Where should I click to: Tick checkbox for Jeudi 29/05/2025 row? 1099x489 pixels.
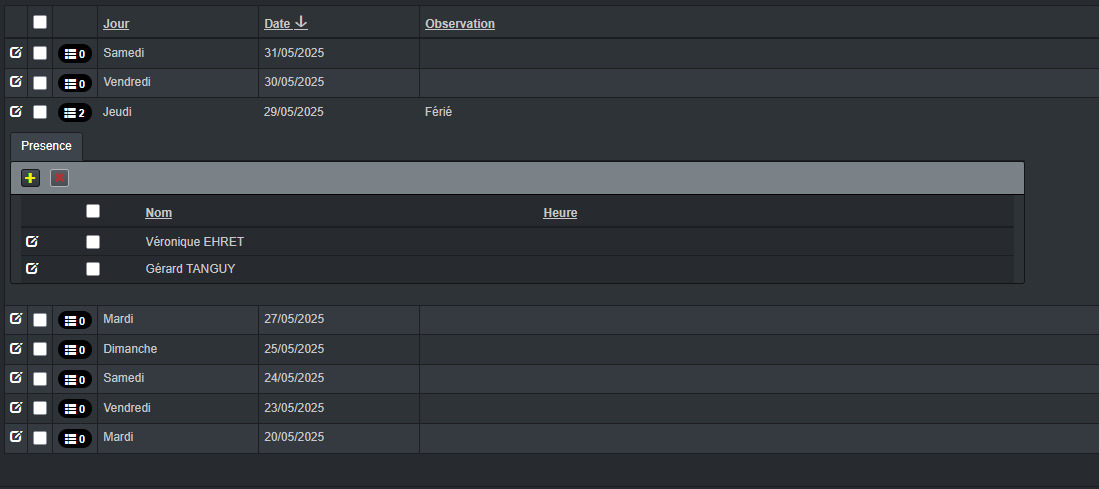(x=40, y=111)
